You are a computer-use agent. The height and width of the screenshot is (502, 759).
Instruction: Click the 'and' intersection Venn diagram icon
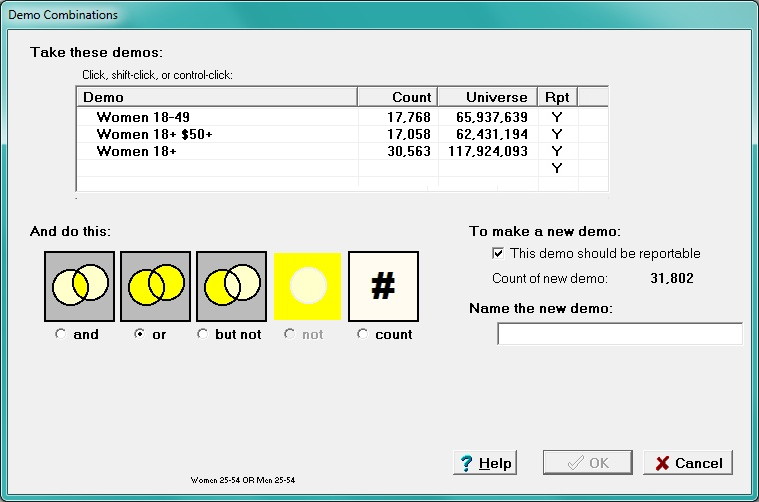click(x=79, y=286)
